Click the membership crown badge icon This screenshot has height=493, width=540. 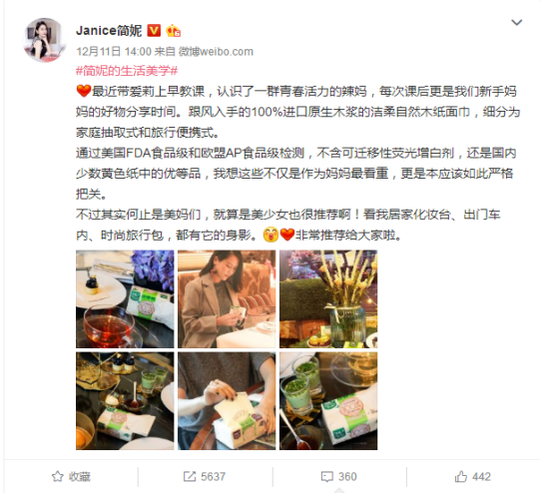[173, 31]
